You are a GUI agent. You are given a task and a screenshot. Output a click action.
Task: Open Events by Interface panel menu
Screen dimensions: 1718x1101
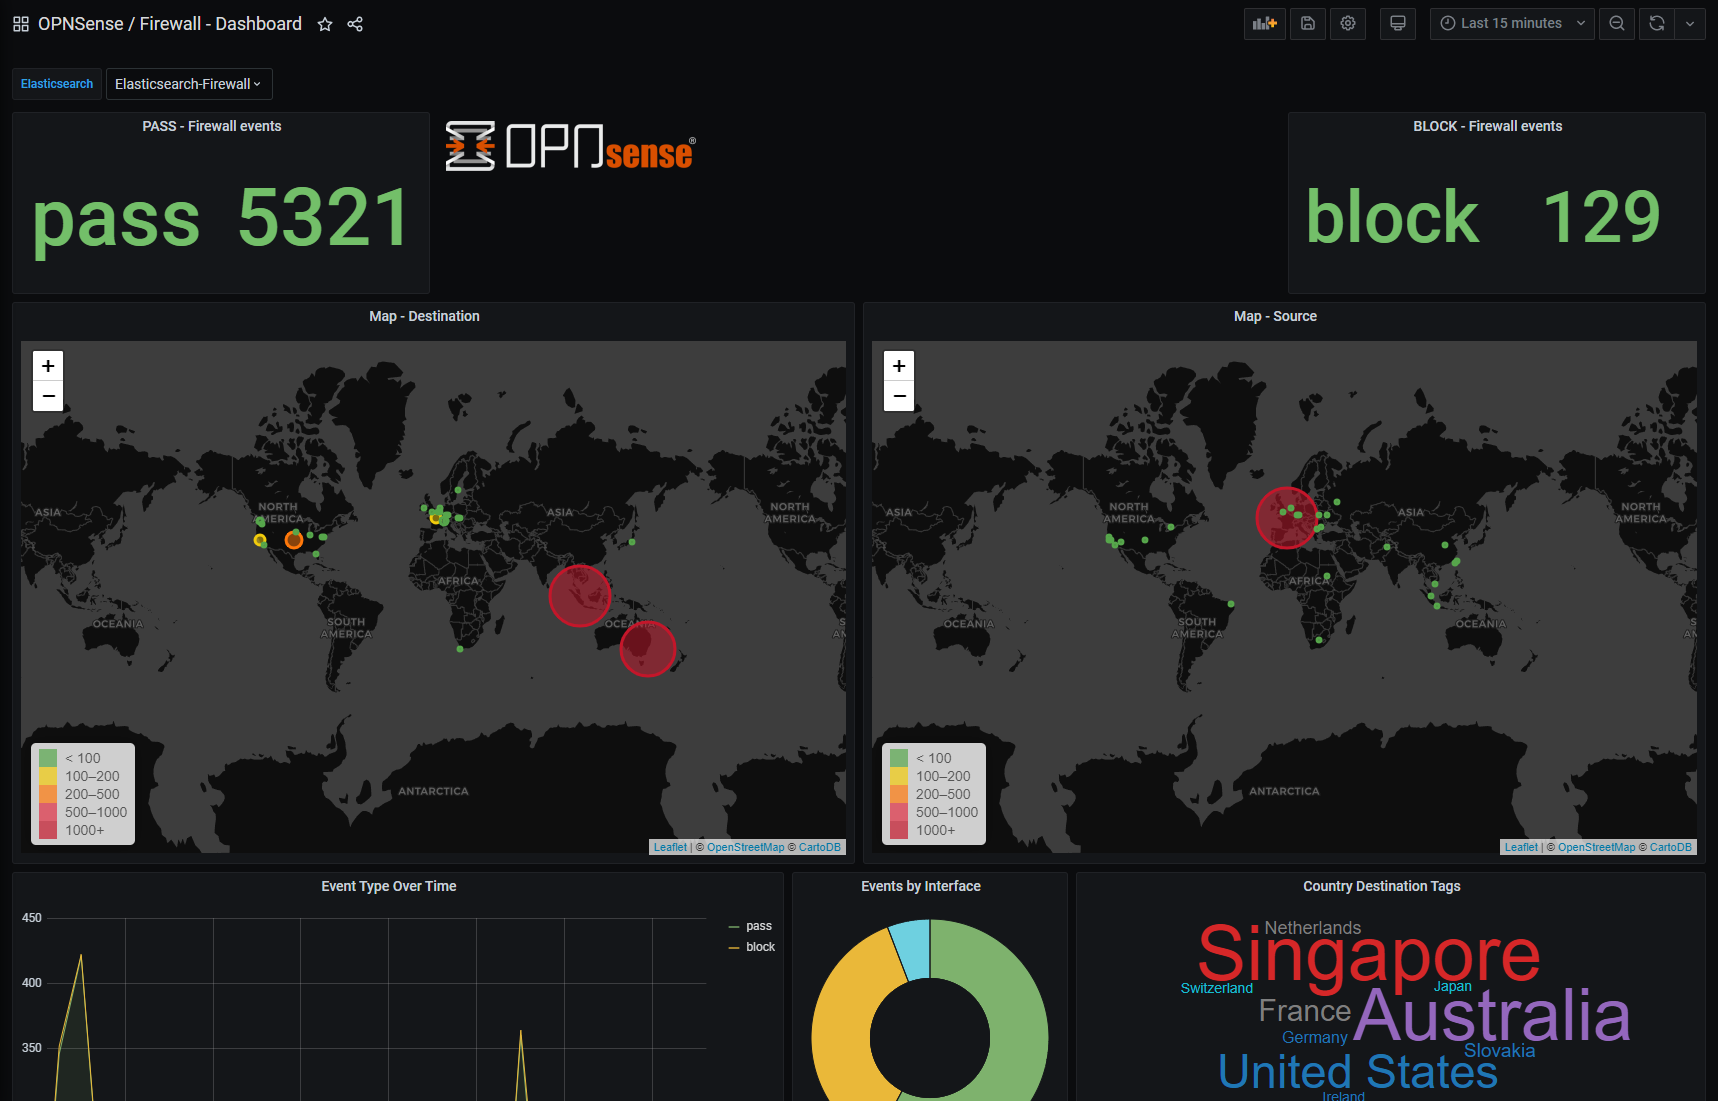point(921,886)
